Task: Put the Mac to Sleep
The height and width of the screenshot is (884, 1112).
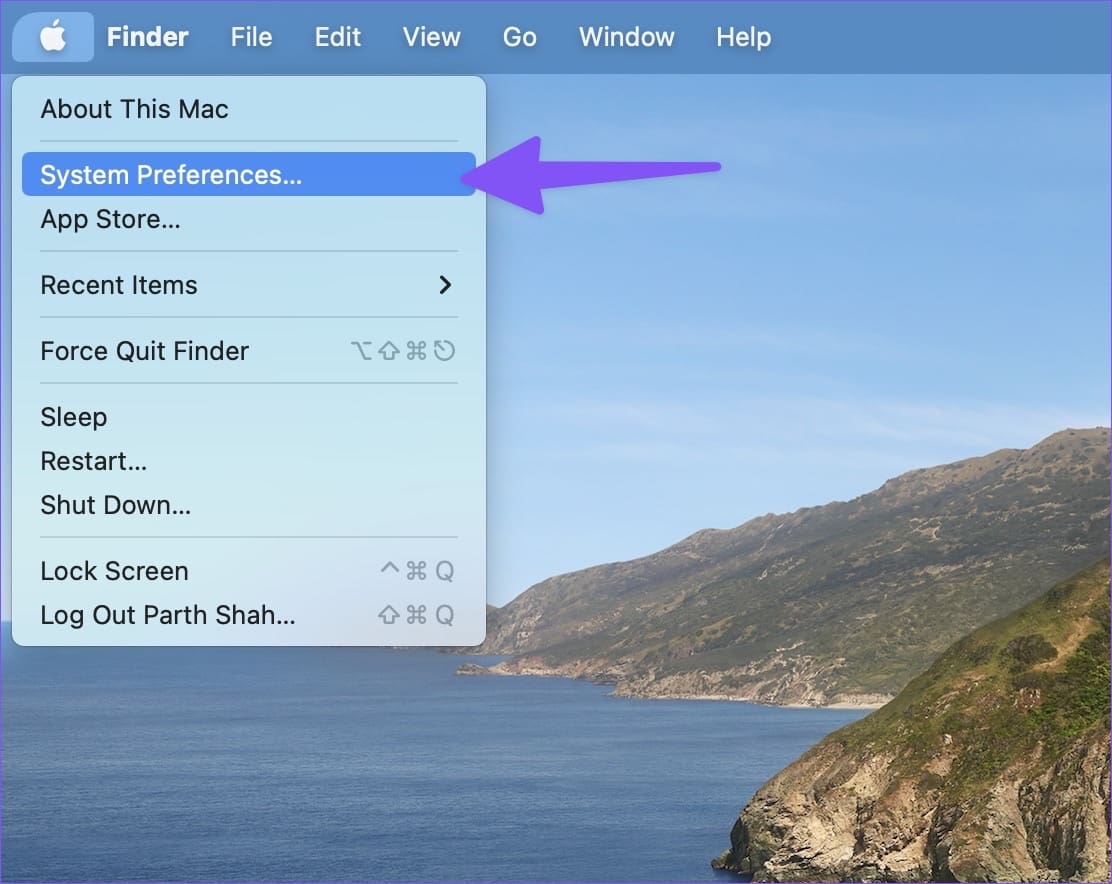Action: tap(73, 417)
